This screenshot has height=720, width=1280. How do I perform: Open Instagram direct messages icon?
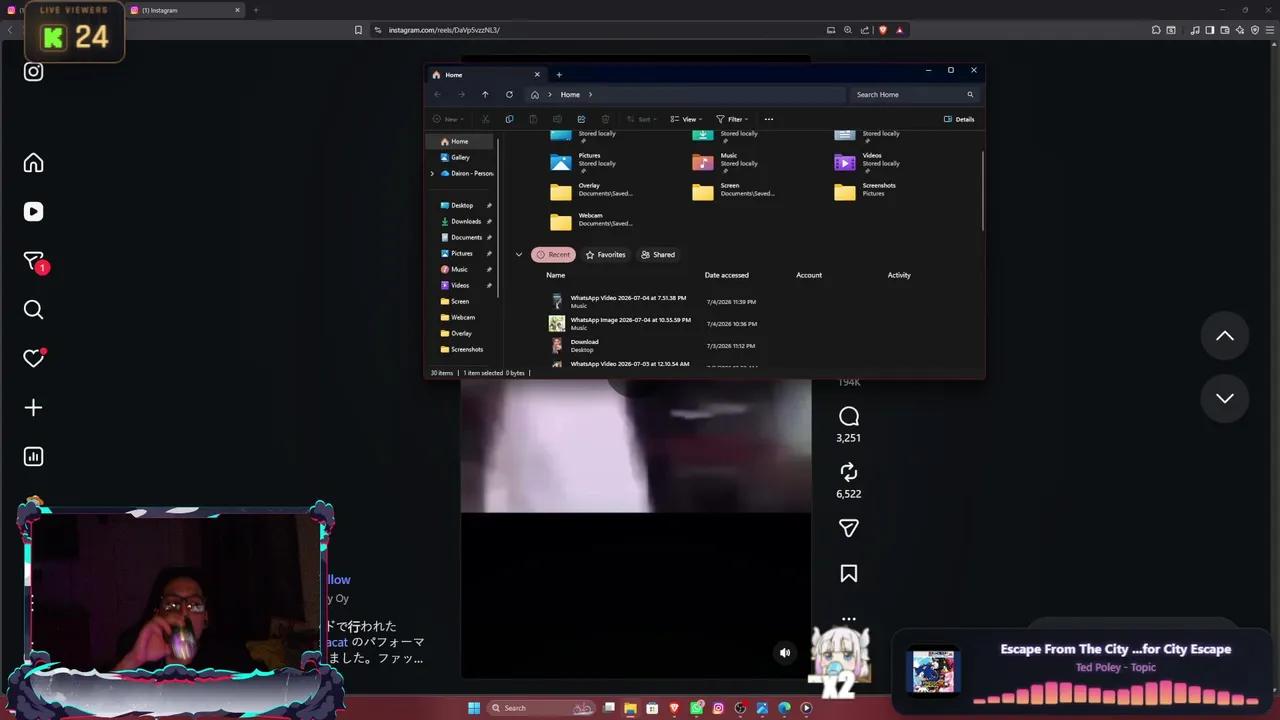tap(33, 261)
